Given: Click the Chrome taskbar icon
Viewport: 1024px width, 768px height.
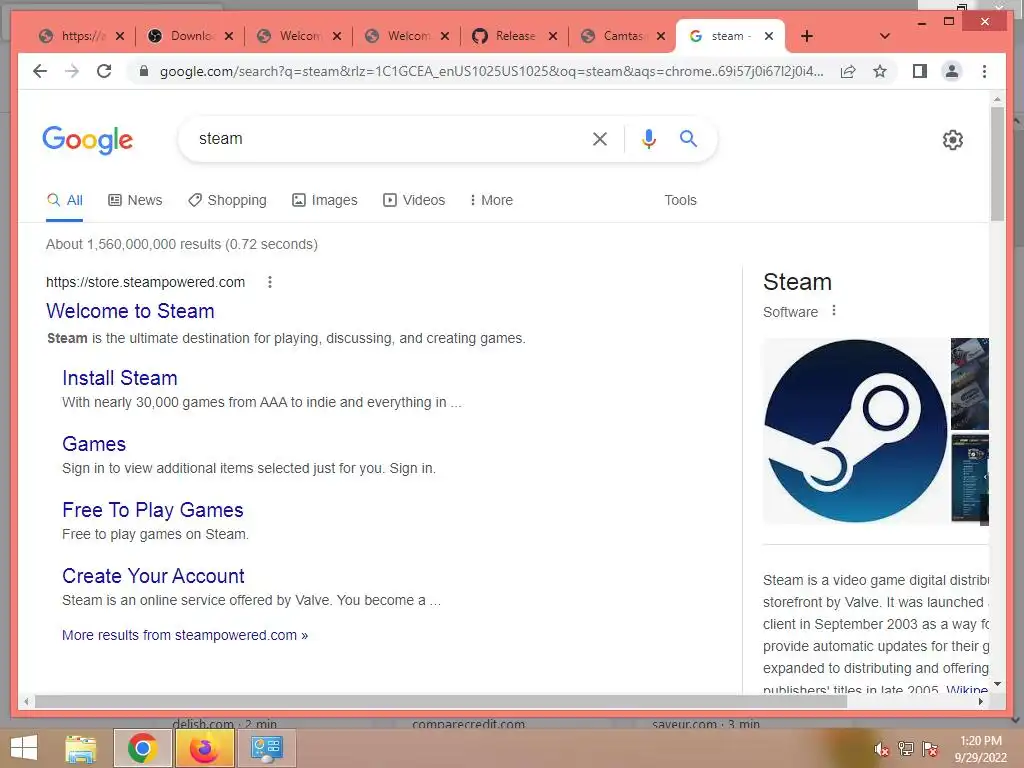Looking at the screenshot, I should [x=142, y=748].
